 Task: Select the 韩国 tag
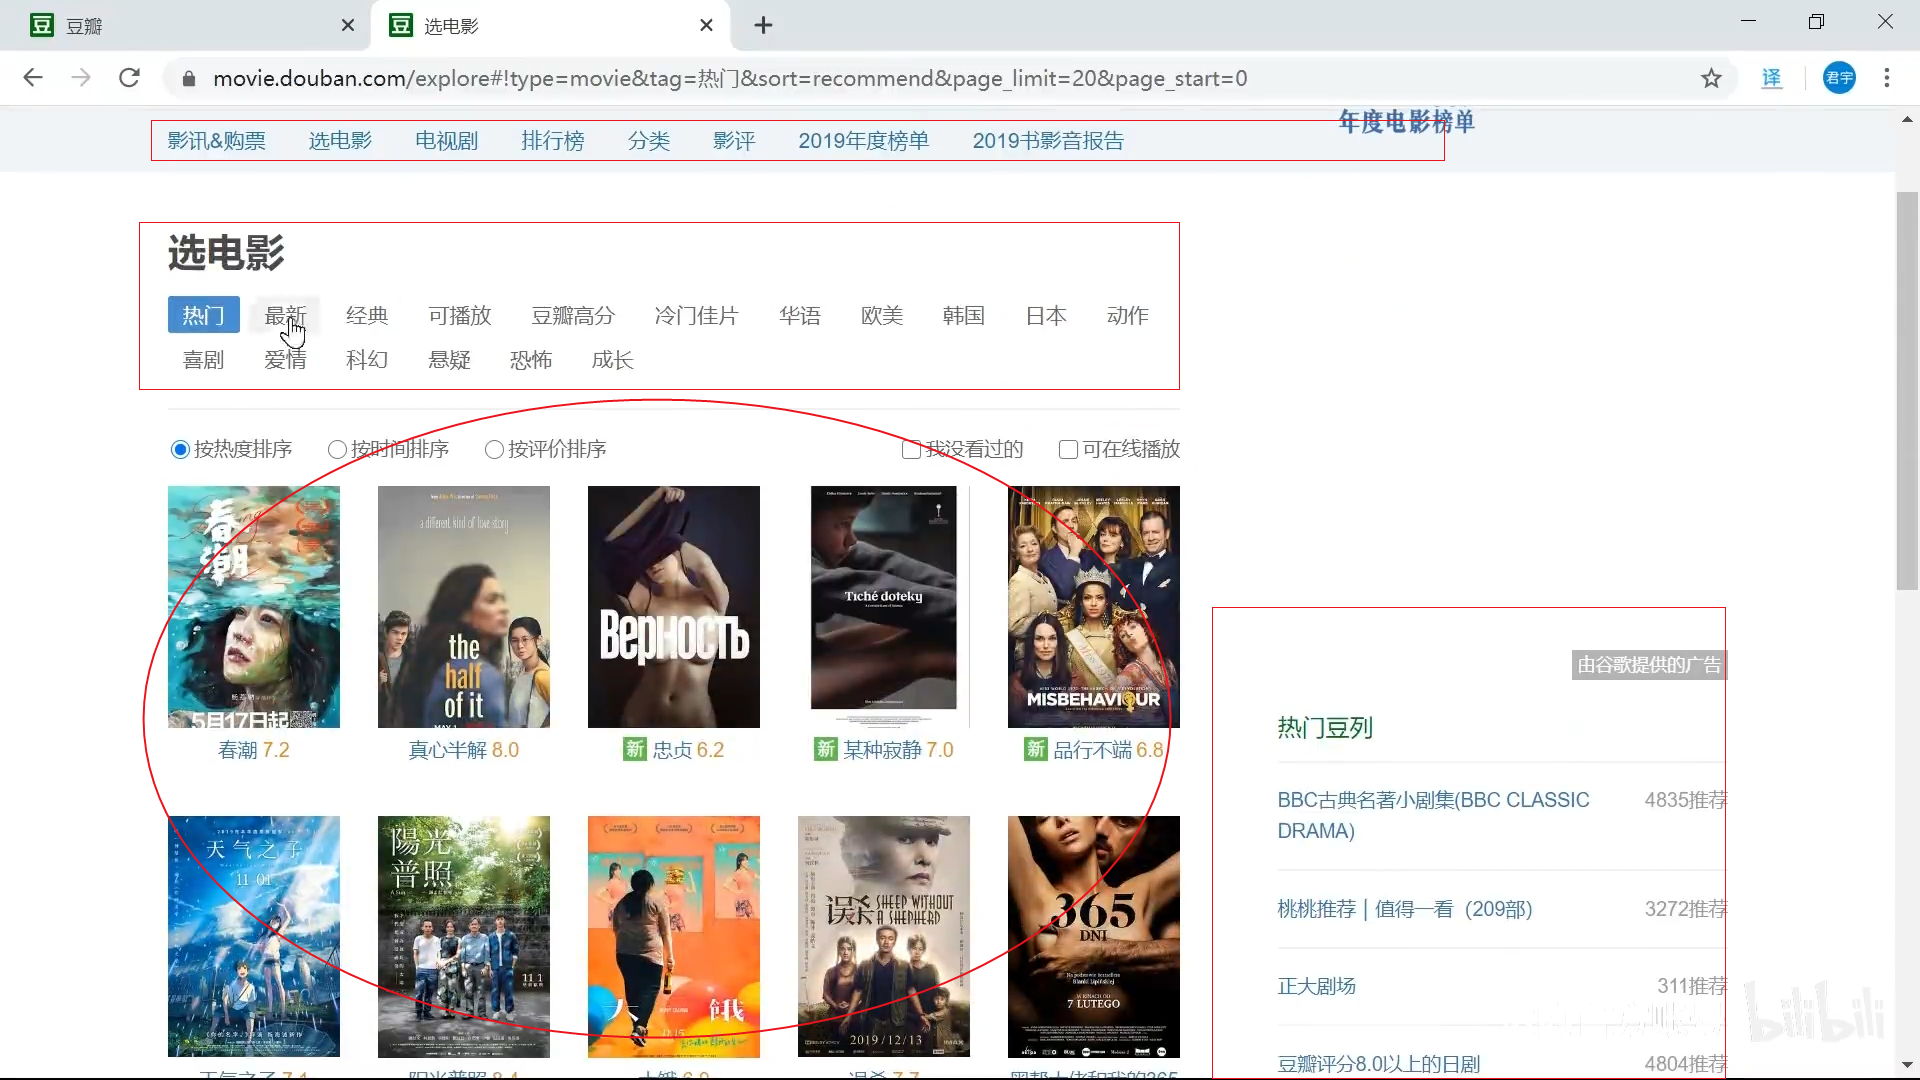coord(964,315)
